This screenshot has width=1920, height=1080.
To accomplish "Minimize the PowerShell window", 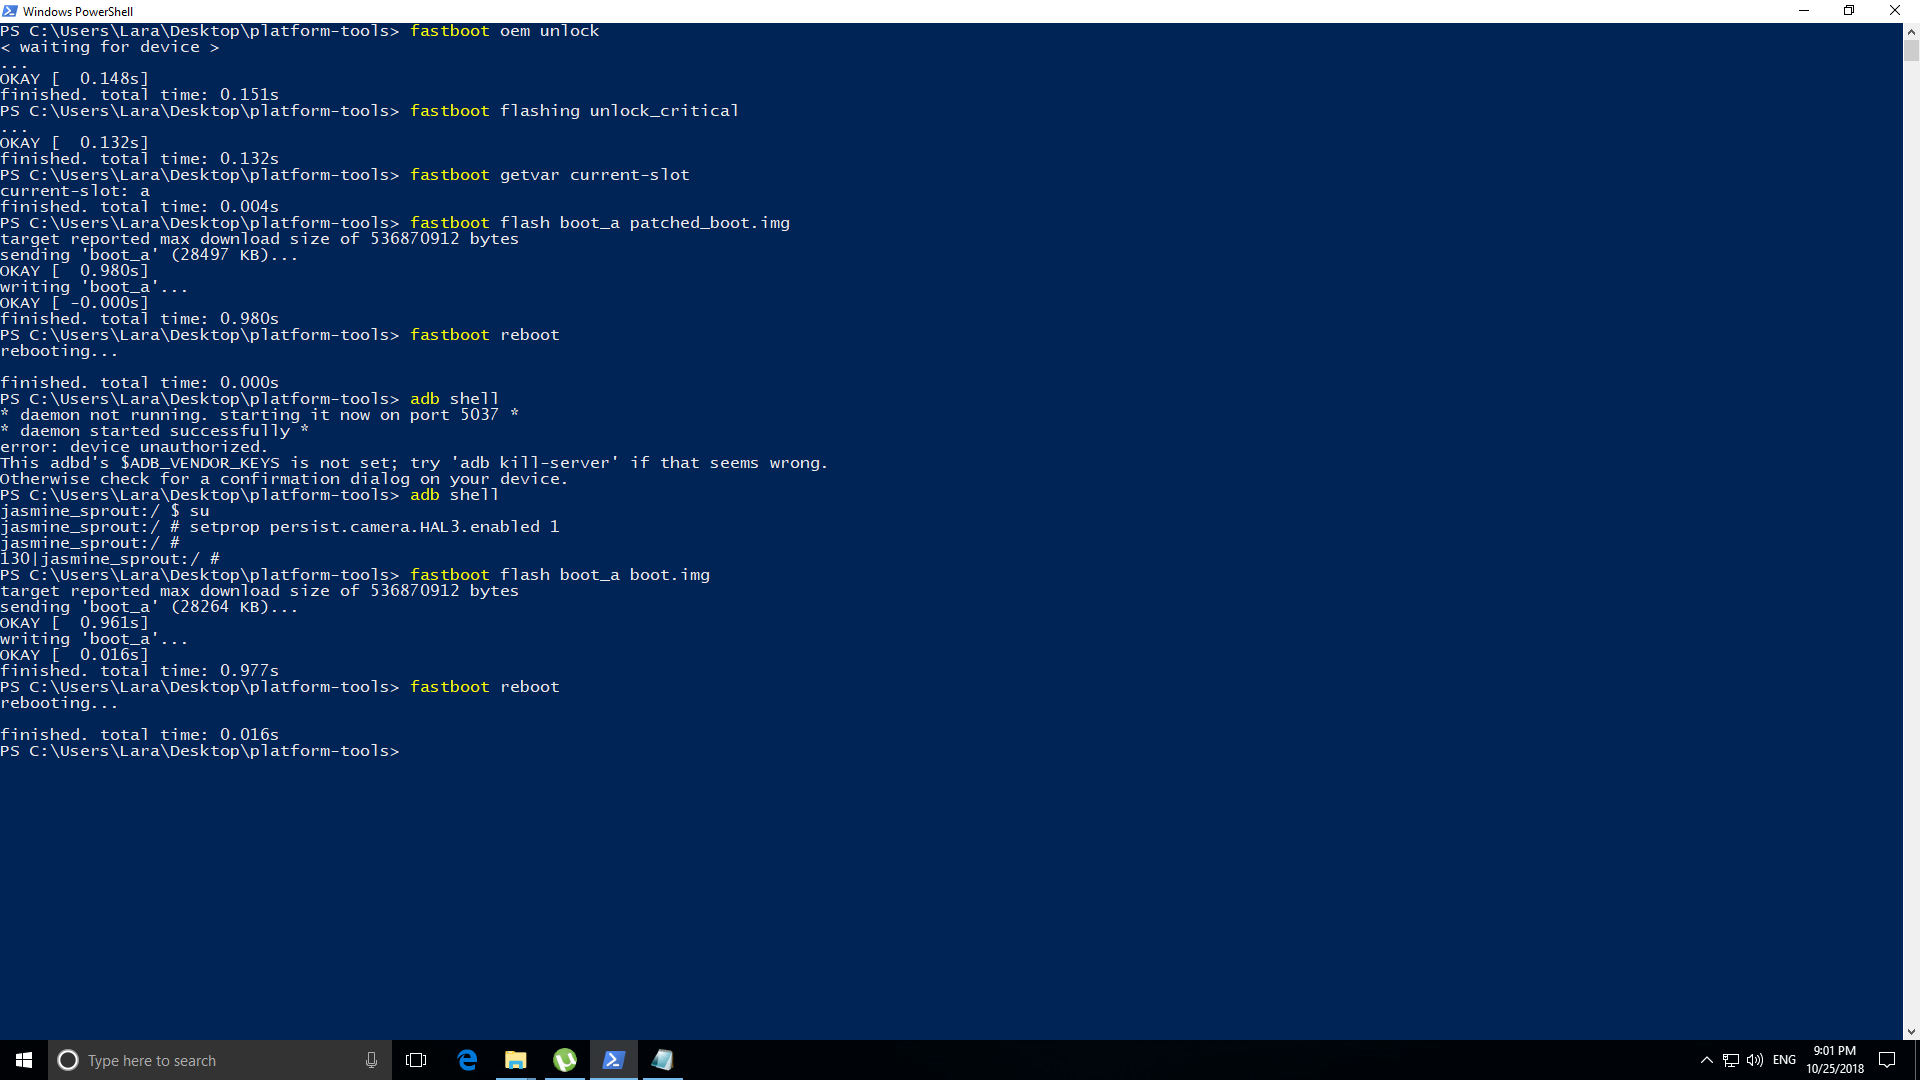I will click(x=1804, y=11).
